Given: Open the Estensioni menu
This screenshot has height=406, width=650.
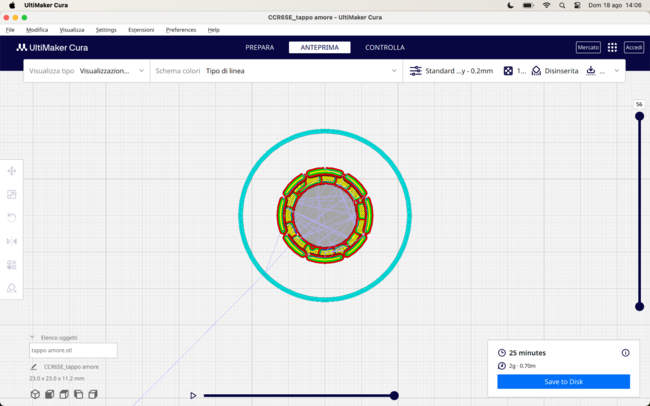Looking at the screenshot, I should tap(141, 30).
